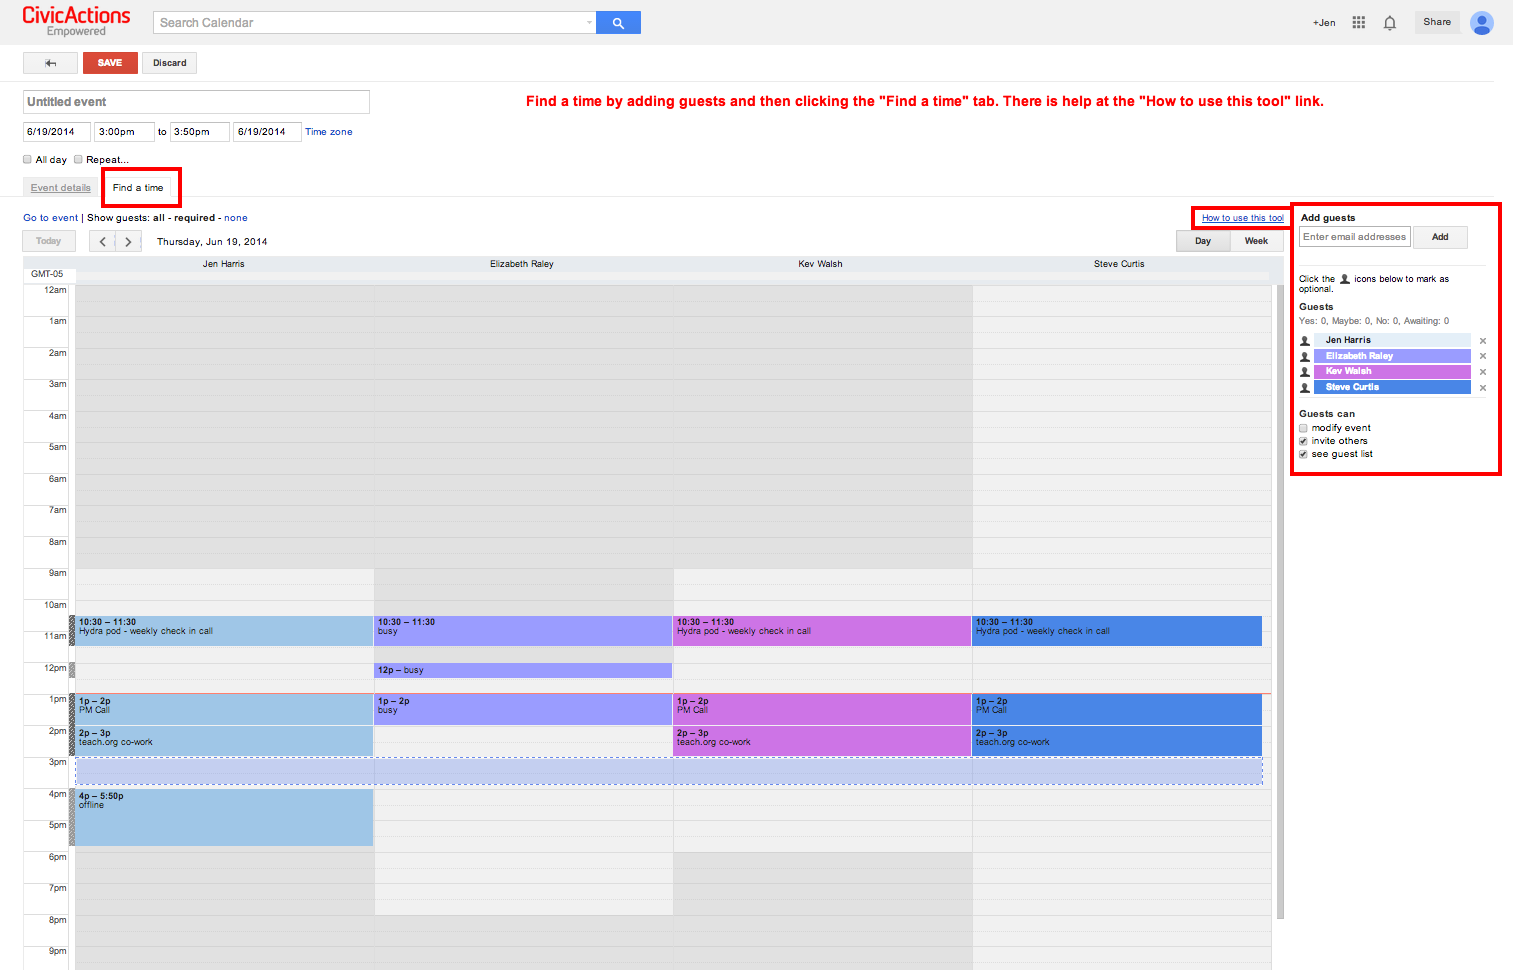This screenshot has height=970, width=1513.
Task: Click the notification bell icon
Action: click(x=1389, y=21)
